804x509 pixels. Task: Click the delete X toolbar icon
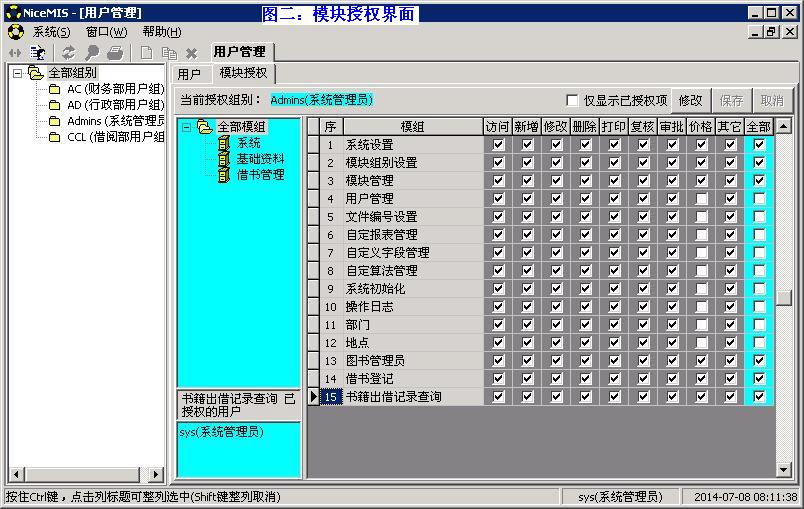(x=192, y=53)
